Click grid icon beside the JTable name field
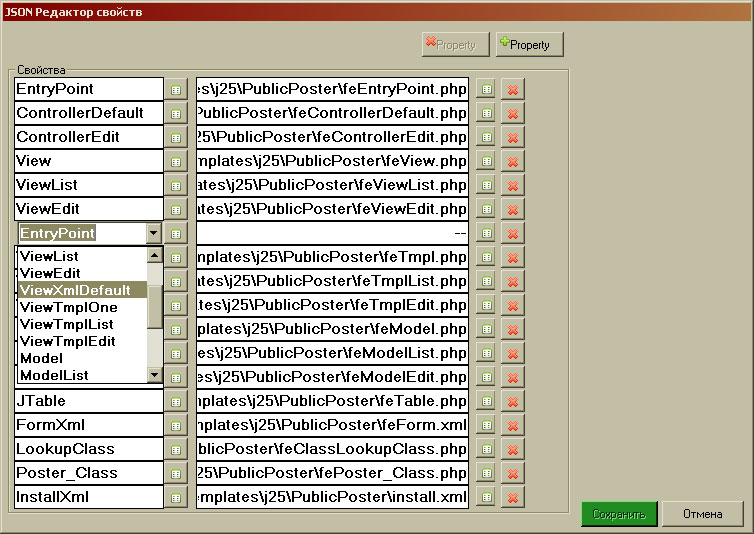Viewport: 754px width, 534px height. click(176, 402)
